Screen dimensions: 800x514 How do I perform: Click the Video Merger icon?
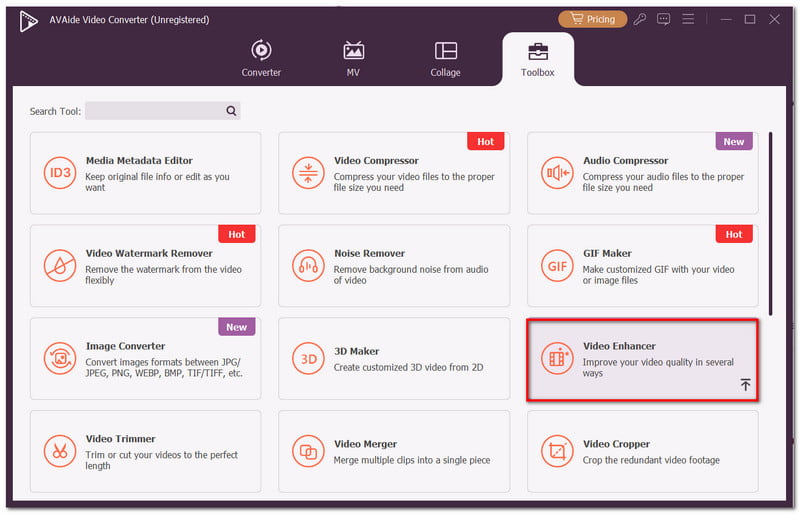(308, 451)
